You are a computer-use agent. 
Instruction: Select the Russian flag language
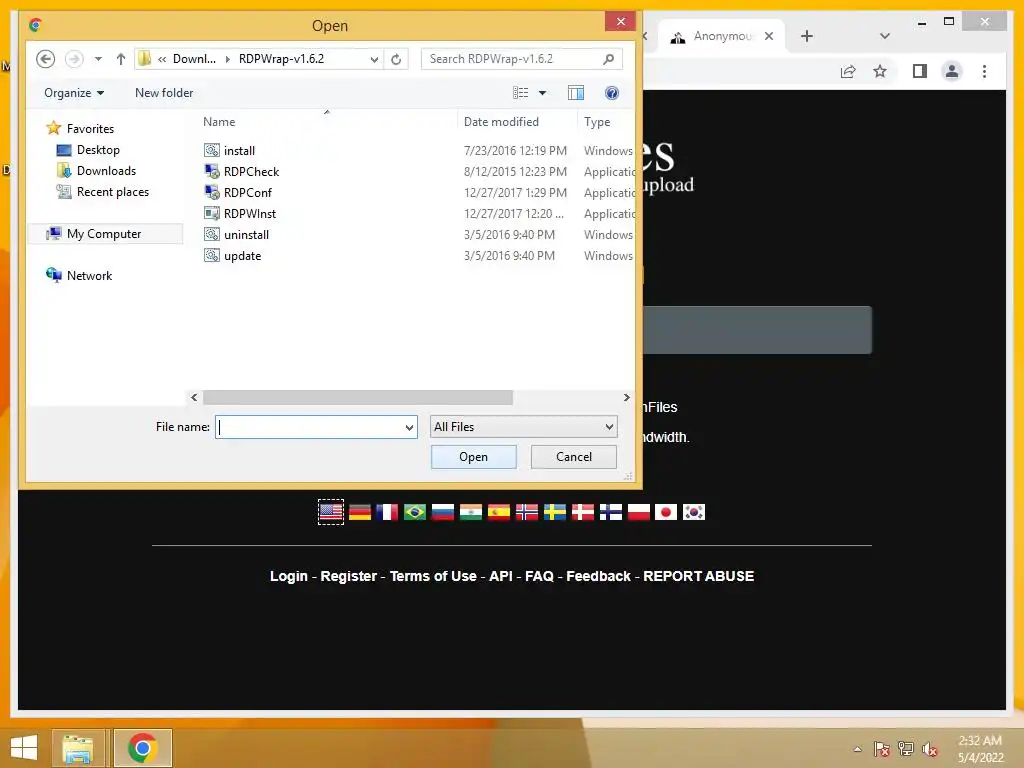tap(443, 512)
